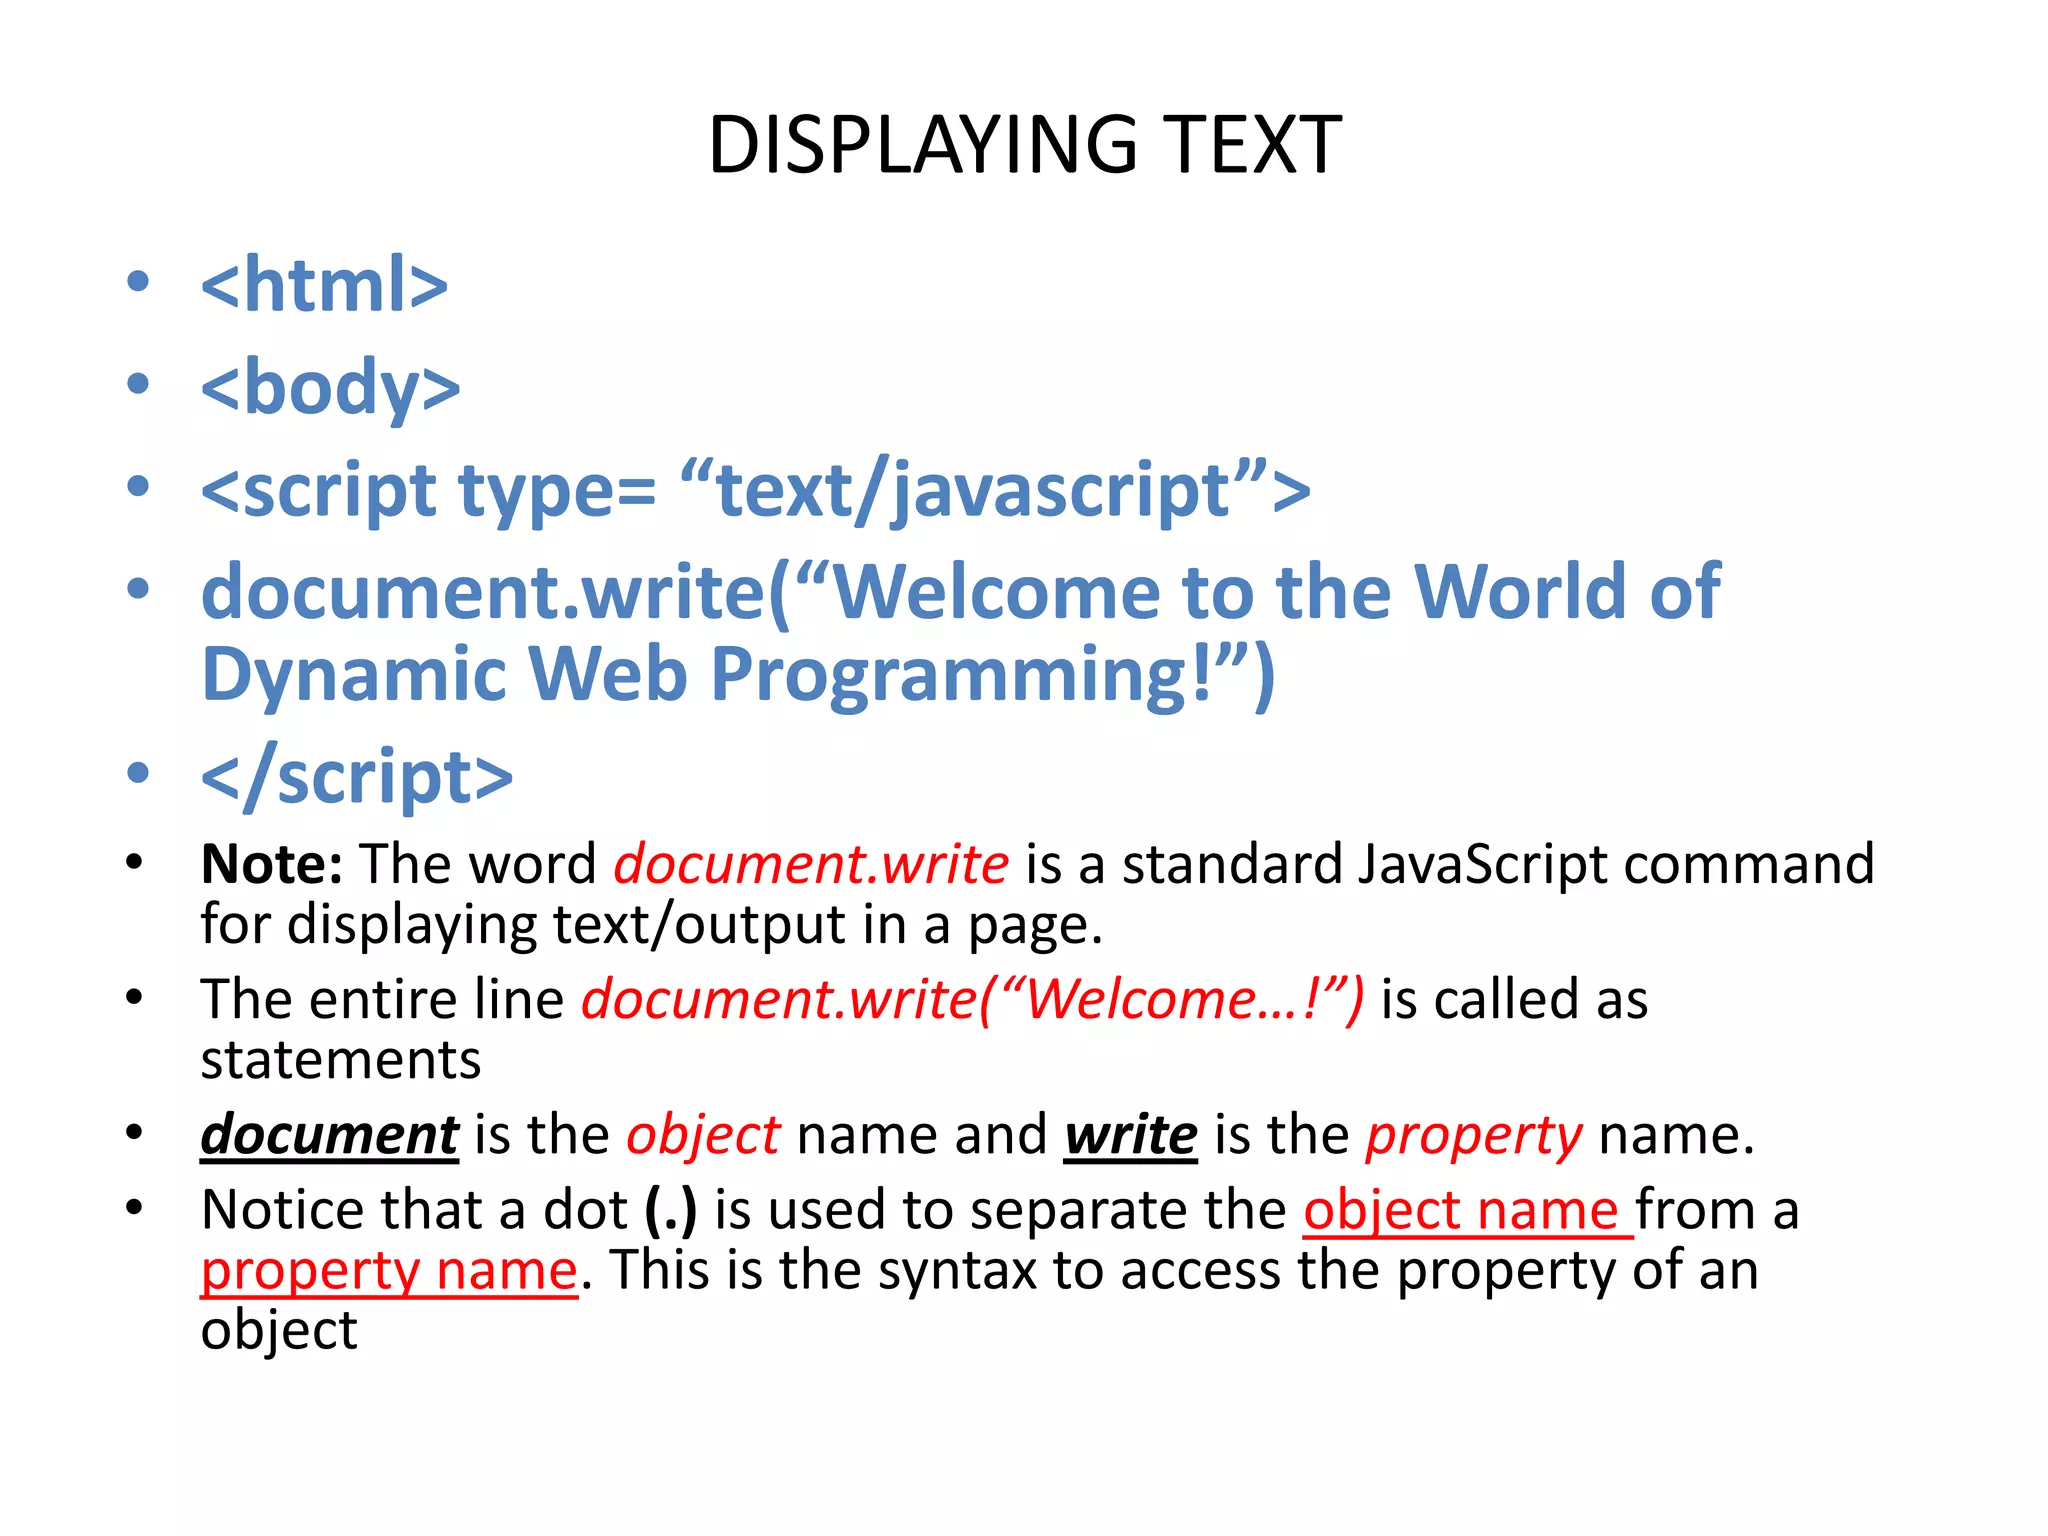
Task: Click the word statements
Action: tap(340, 1060)
